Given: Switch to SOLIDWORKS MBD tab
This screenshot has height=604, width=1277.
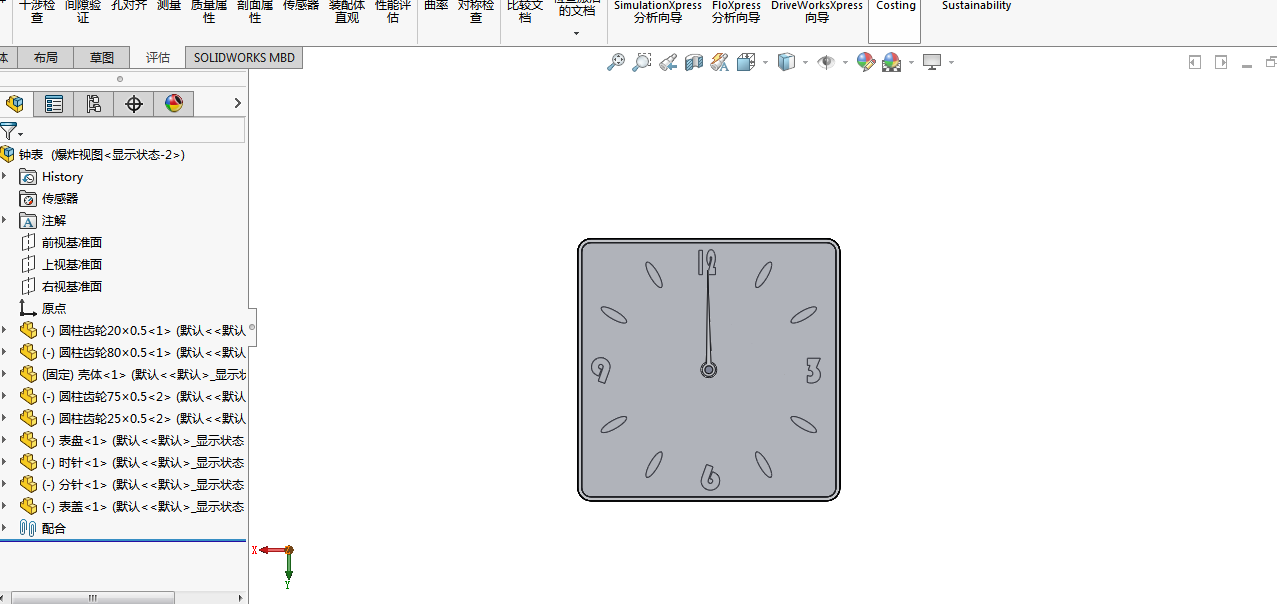Looking at the screenshot, I should [244, 57].
